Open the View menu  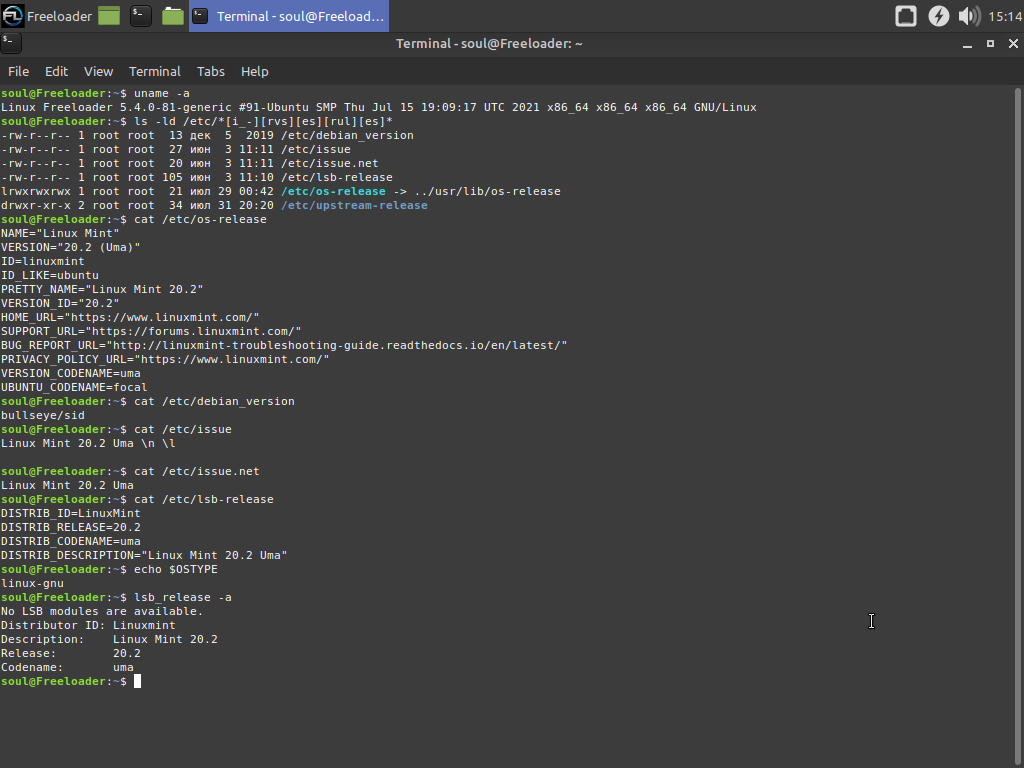click(x=98, y=71)
